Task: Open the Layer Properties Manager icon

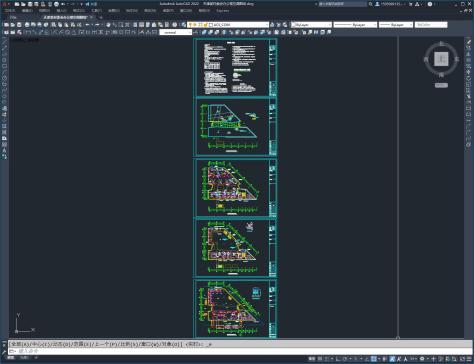Action: coord(184,25)
